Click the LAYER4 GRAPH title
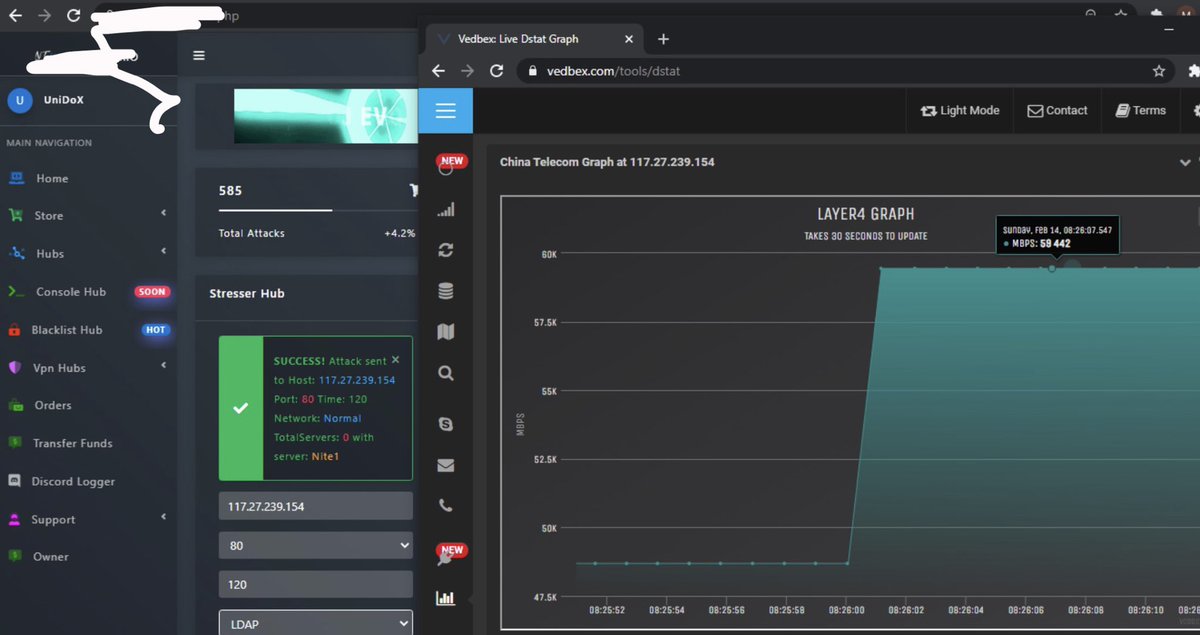 point(866,214)
